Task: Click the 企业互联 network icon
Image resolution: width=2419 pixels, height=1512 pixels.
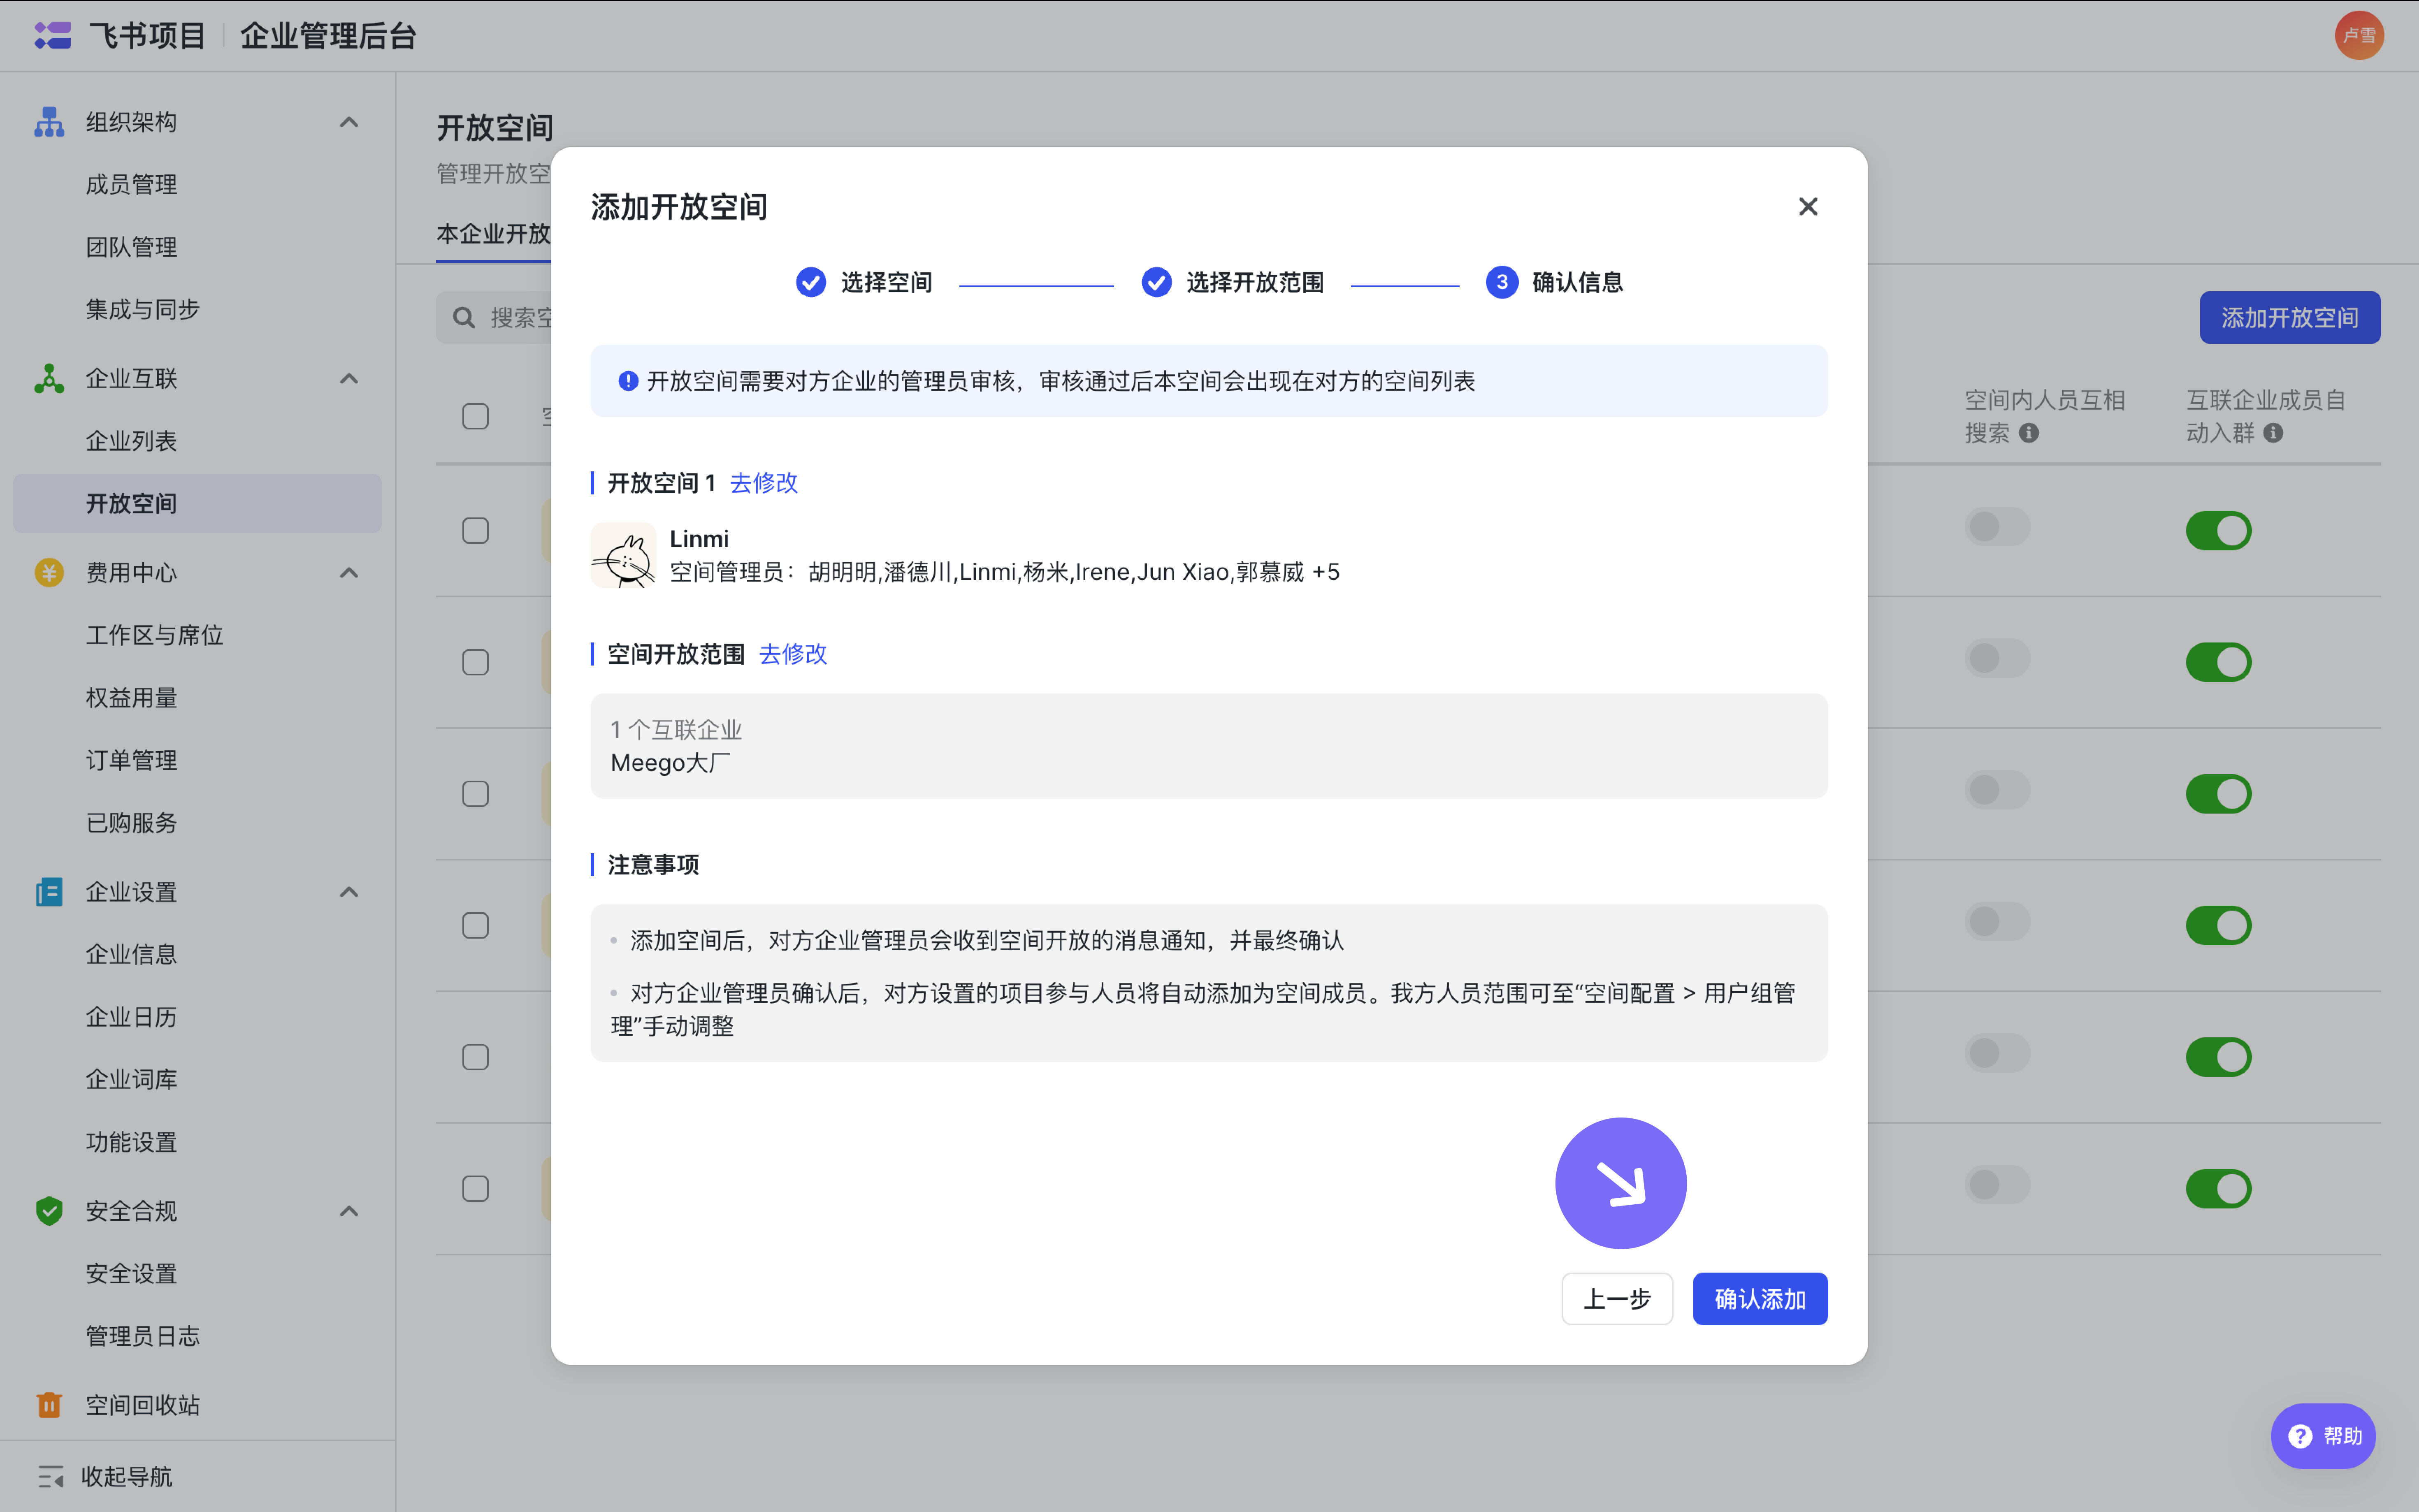Action: pos(49,379)
